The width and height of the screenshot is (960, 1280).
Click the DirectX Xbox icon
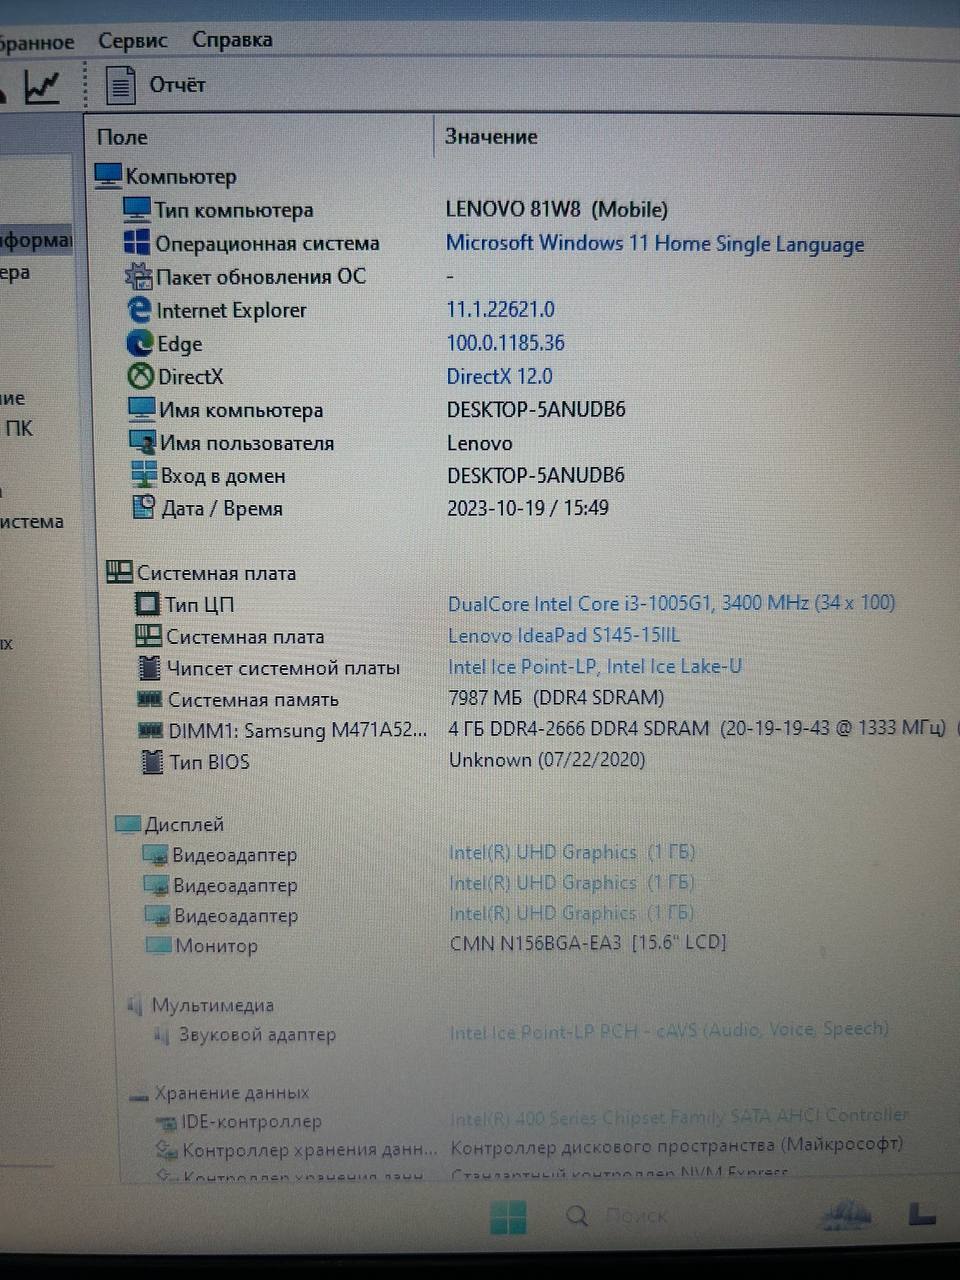[x=141, y=376]
